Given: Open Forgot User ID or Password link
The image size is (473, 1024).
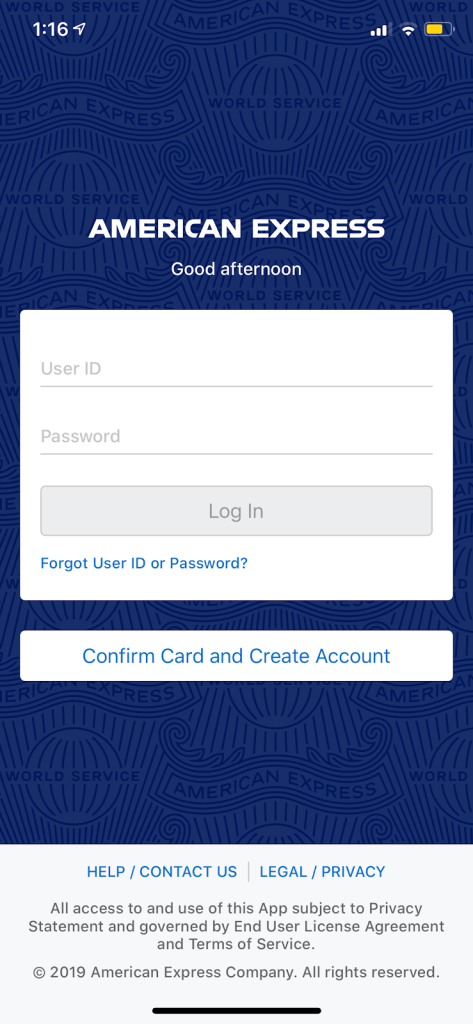Looking at the screenshot, I should click(144, 563).
